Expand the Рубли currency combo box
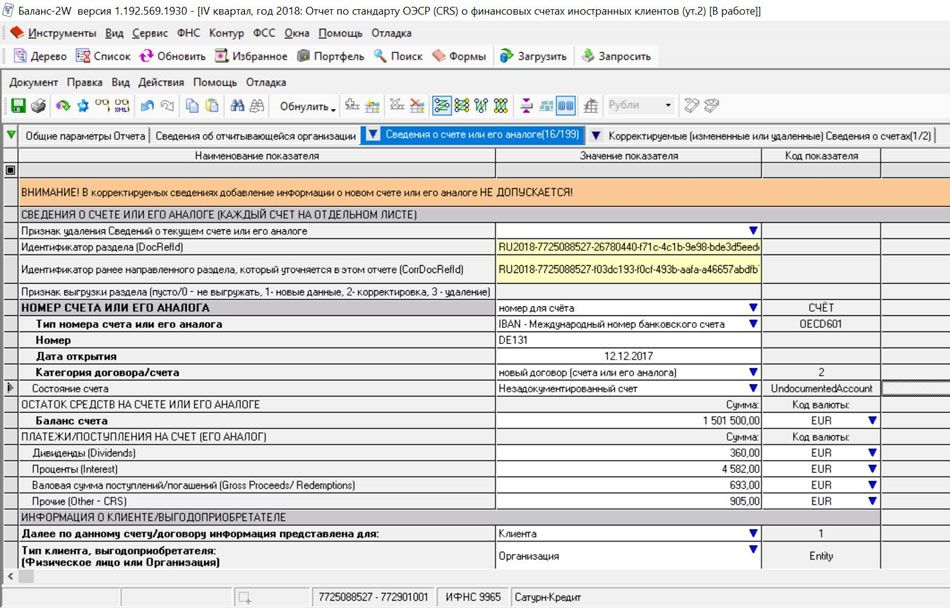Image resolution: width=950 pixels, height=608 pixels. pos(668,105)
